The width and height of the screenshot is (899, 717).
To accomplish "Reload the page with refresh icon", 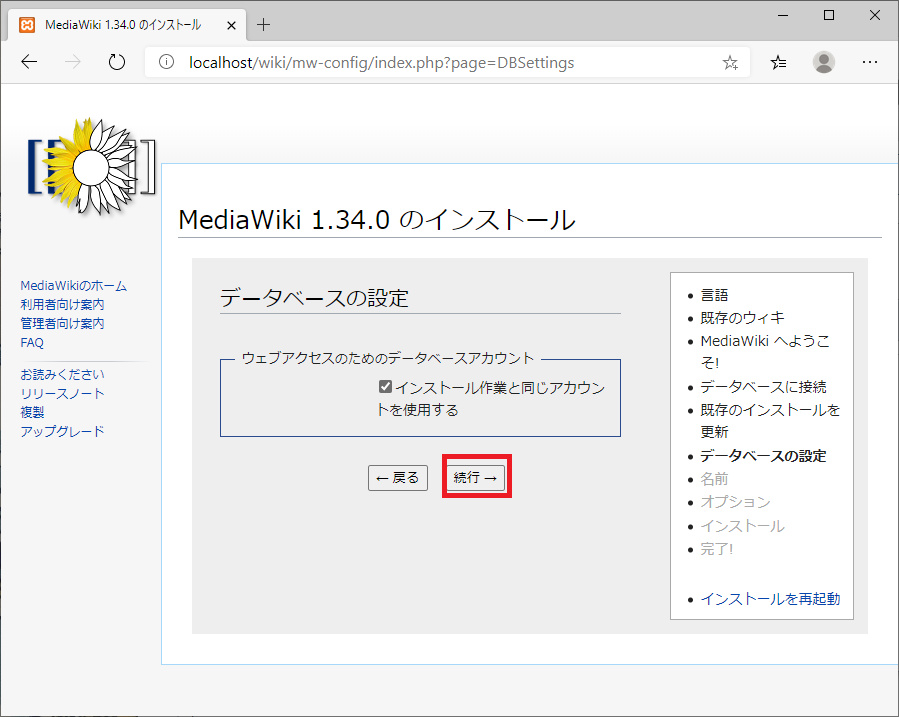I will (117, 62).
